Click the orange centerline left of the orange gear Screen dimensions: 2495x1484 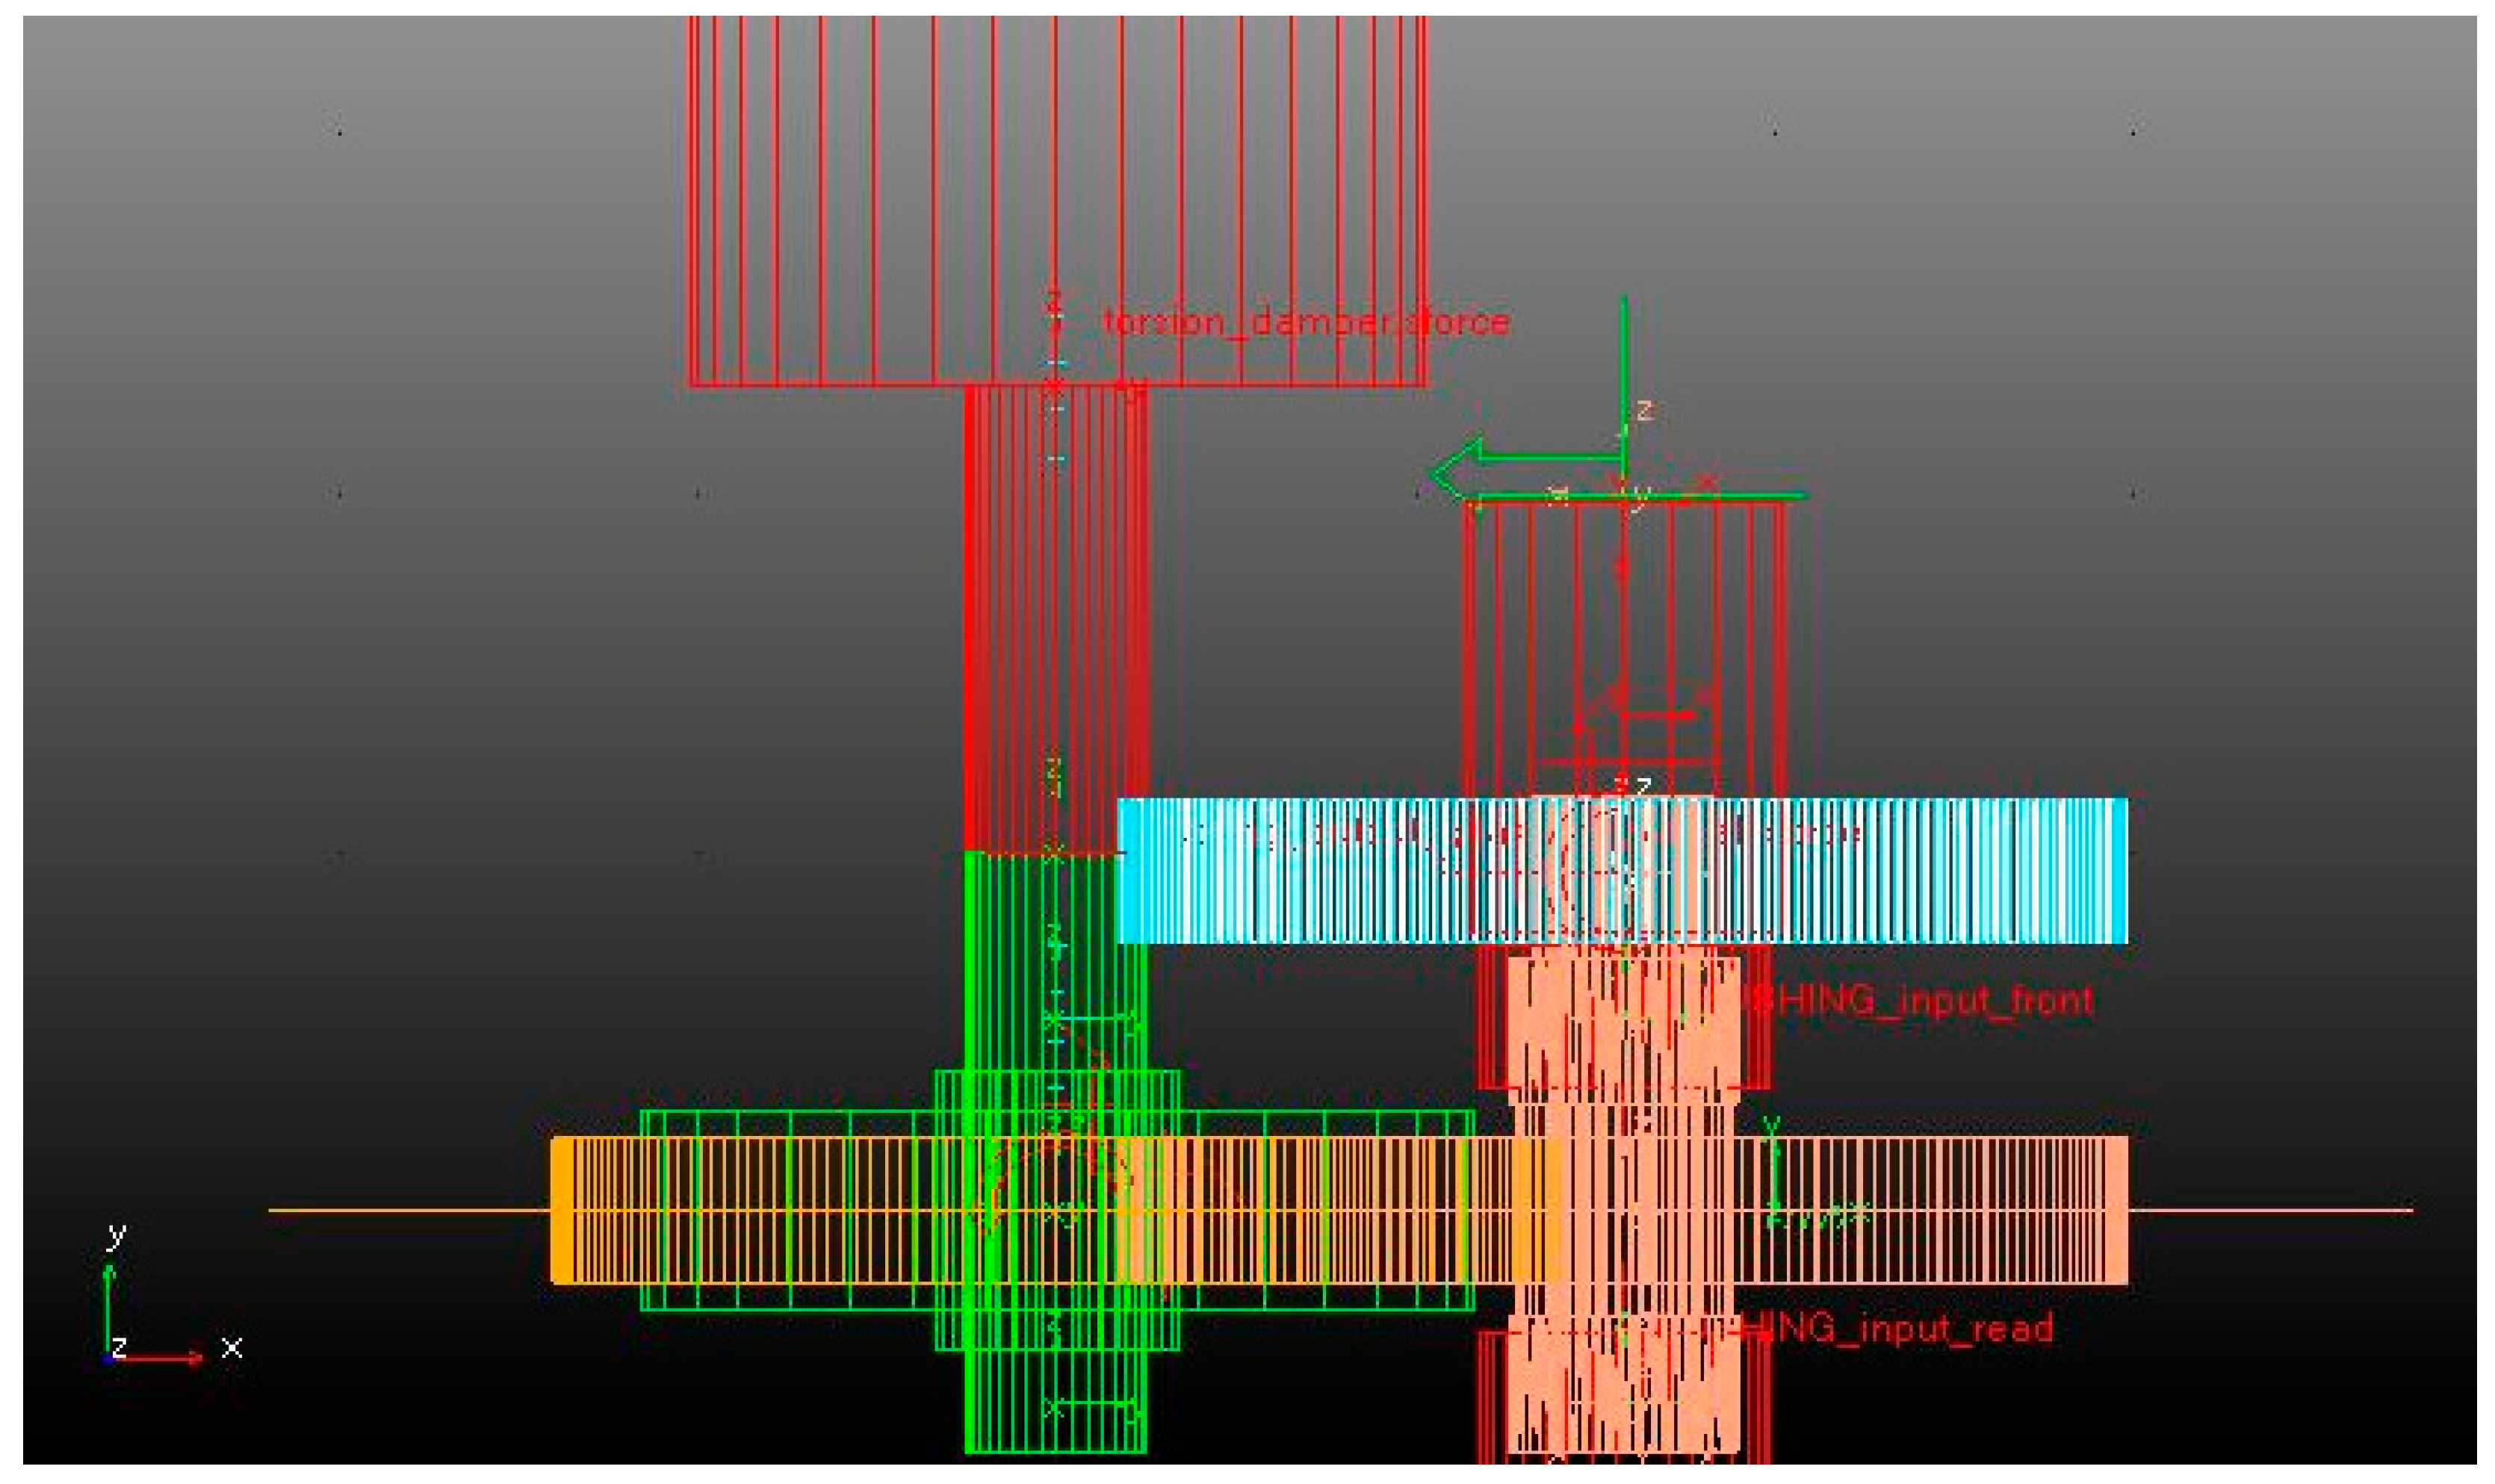point(400,1211)
